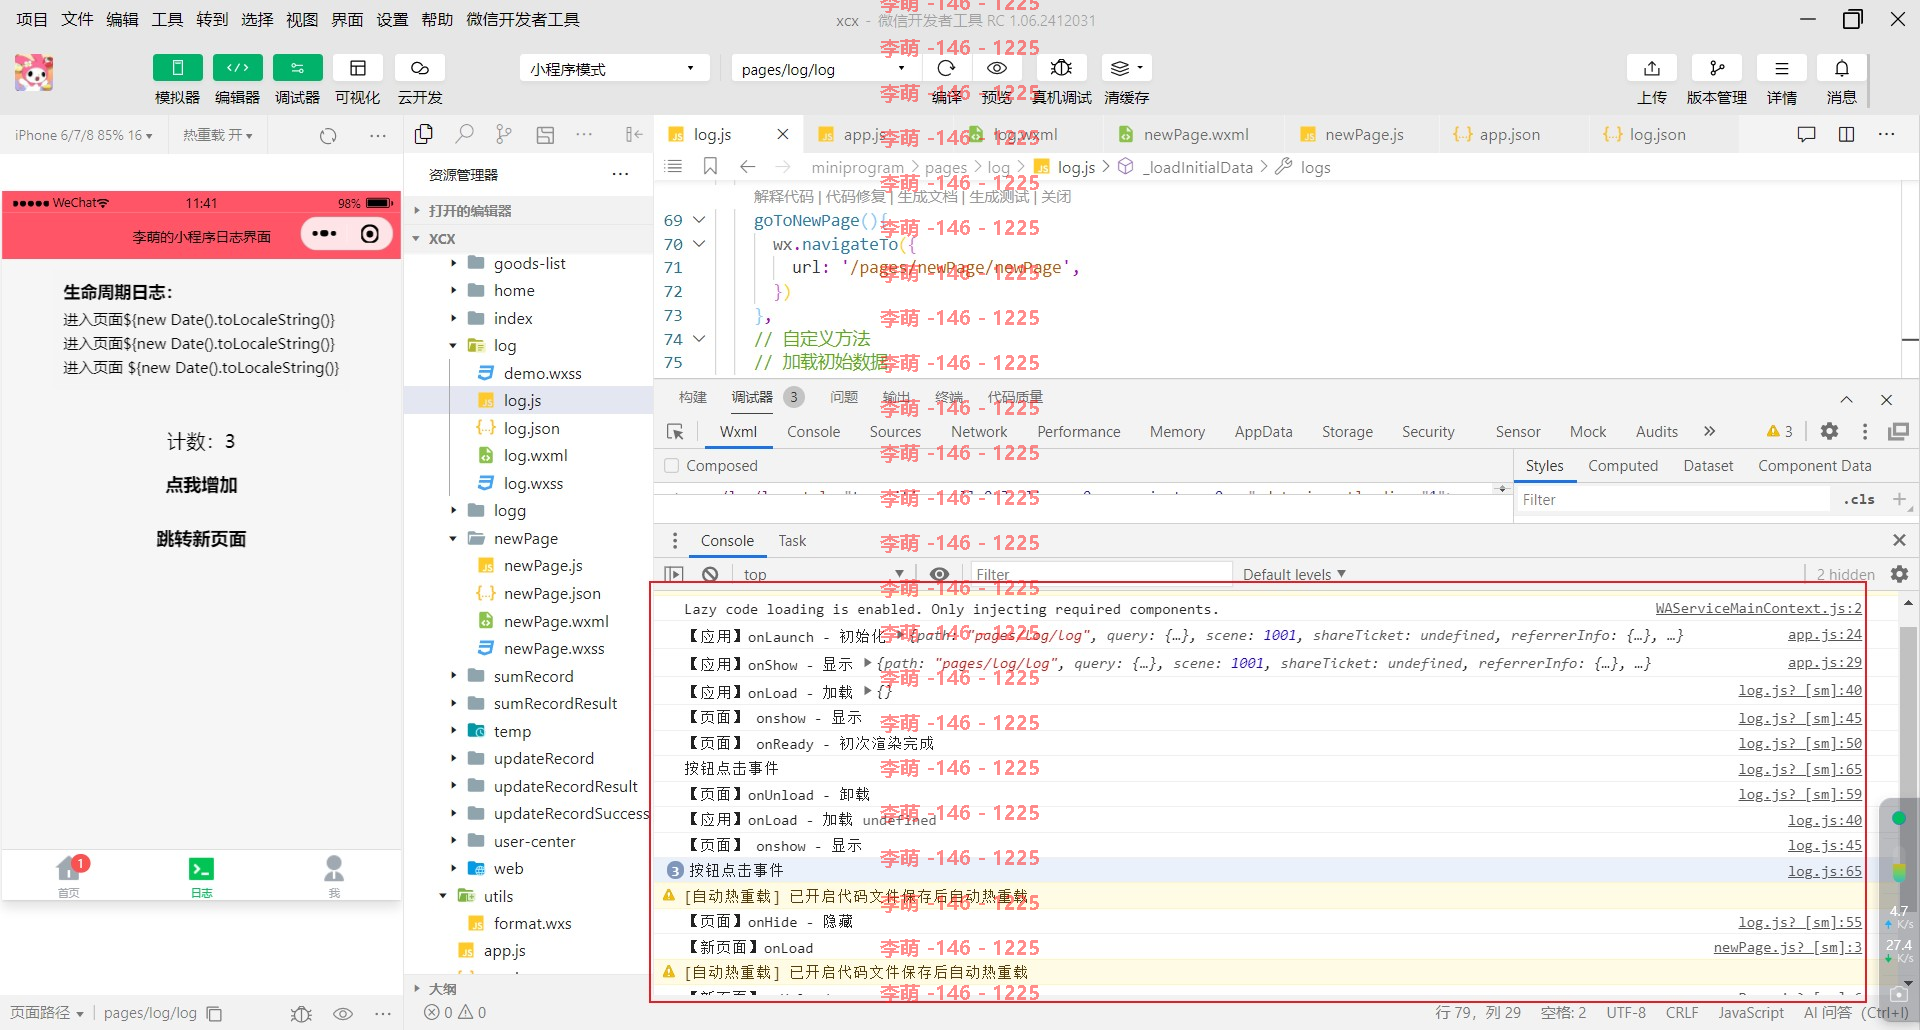Click the console Filter input
The height and width of the screenshot is (1030, 1920).
1101,574
